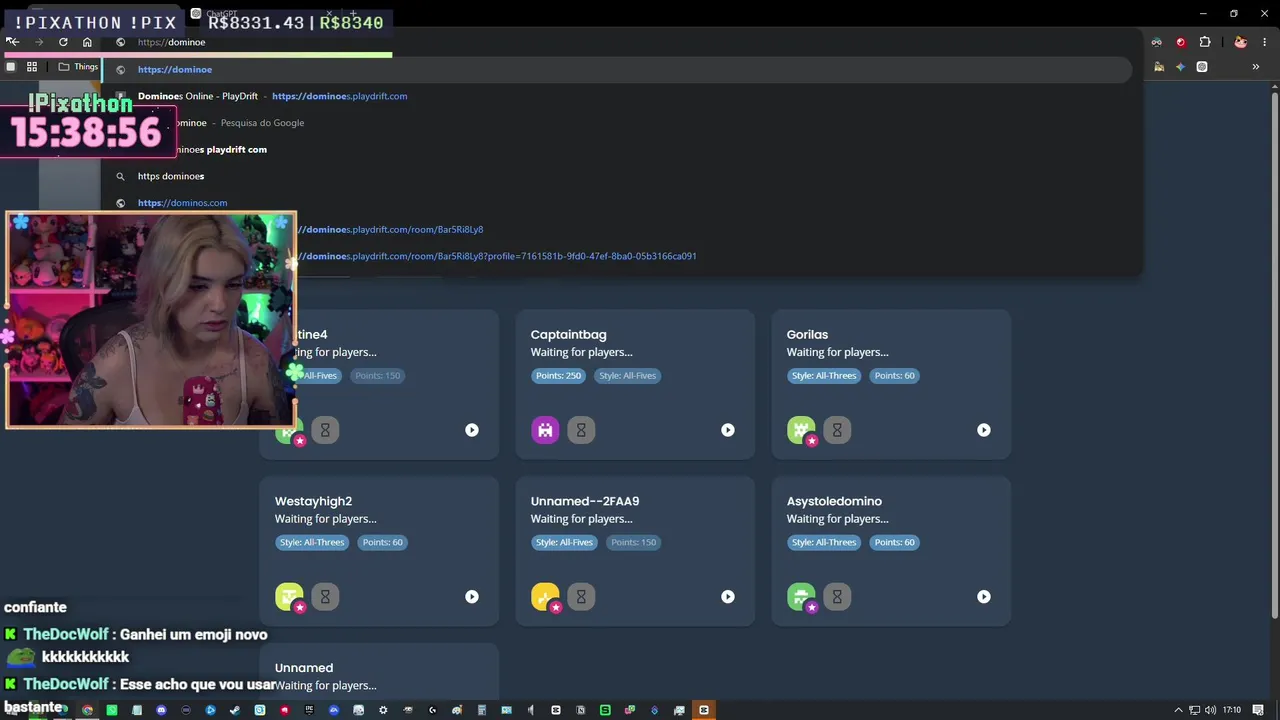1280x720 pixels.
Task: Select the Captaintbag room title
Action: 568,335
